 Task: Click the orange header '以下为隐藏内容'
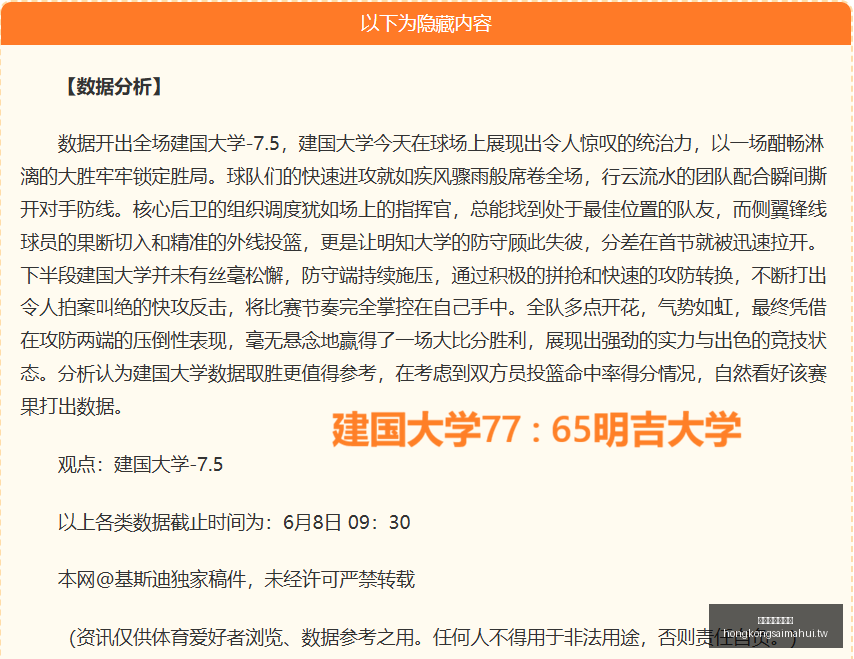pyautogui.click(x=426, y=23)
